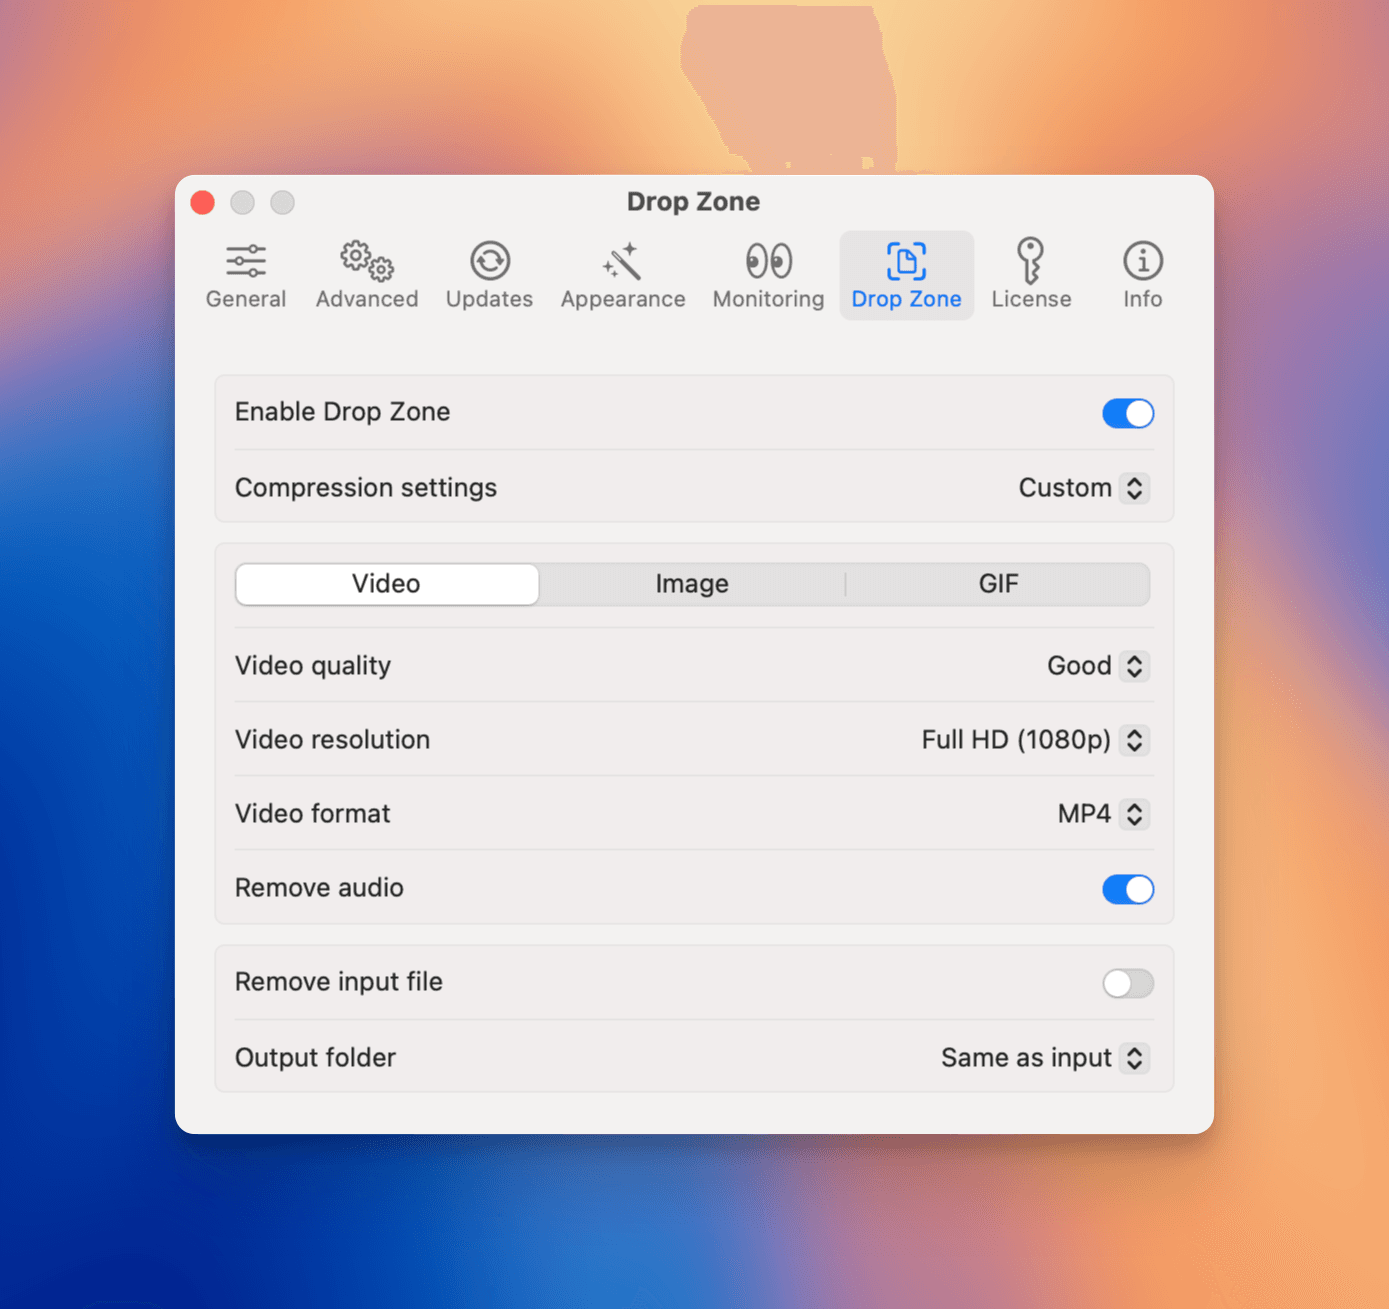Go to the Updates pane

pos(489,275)
